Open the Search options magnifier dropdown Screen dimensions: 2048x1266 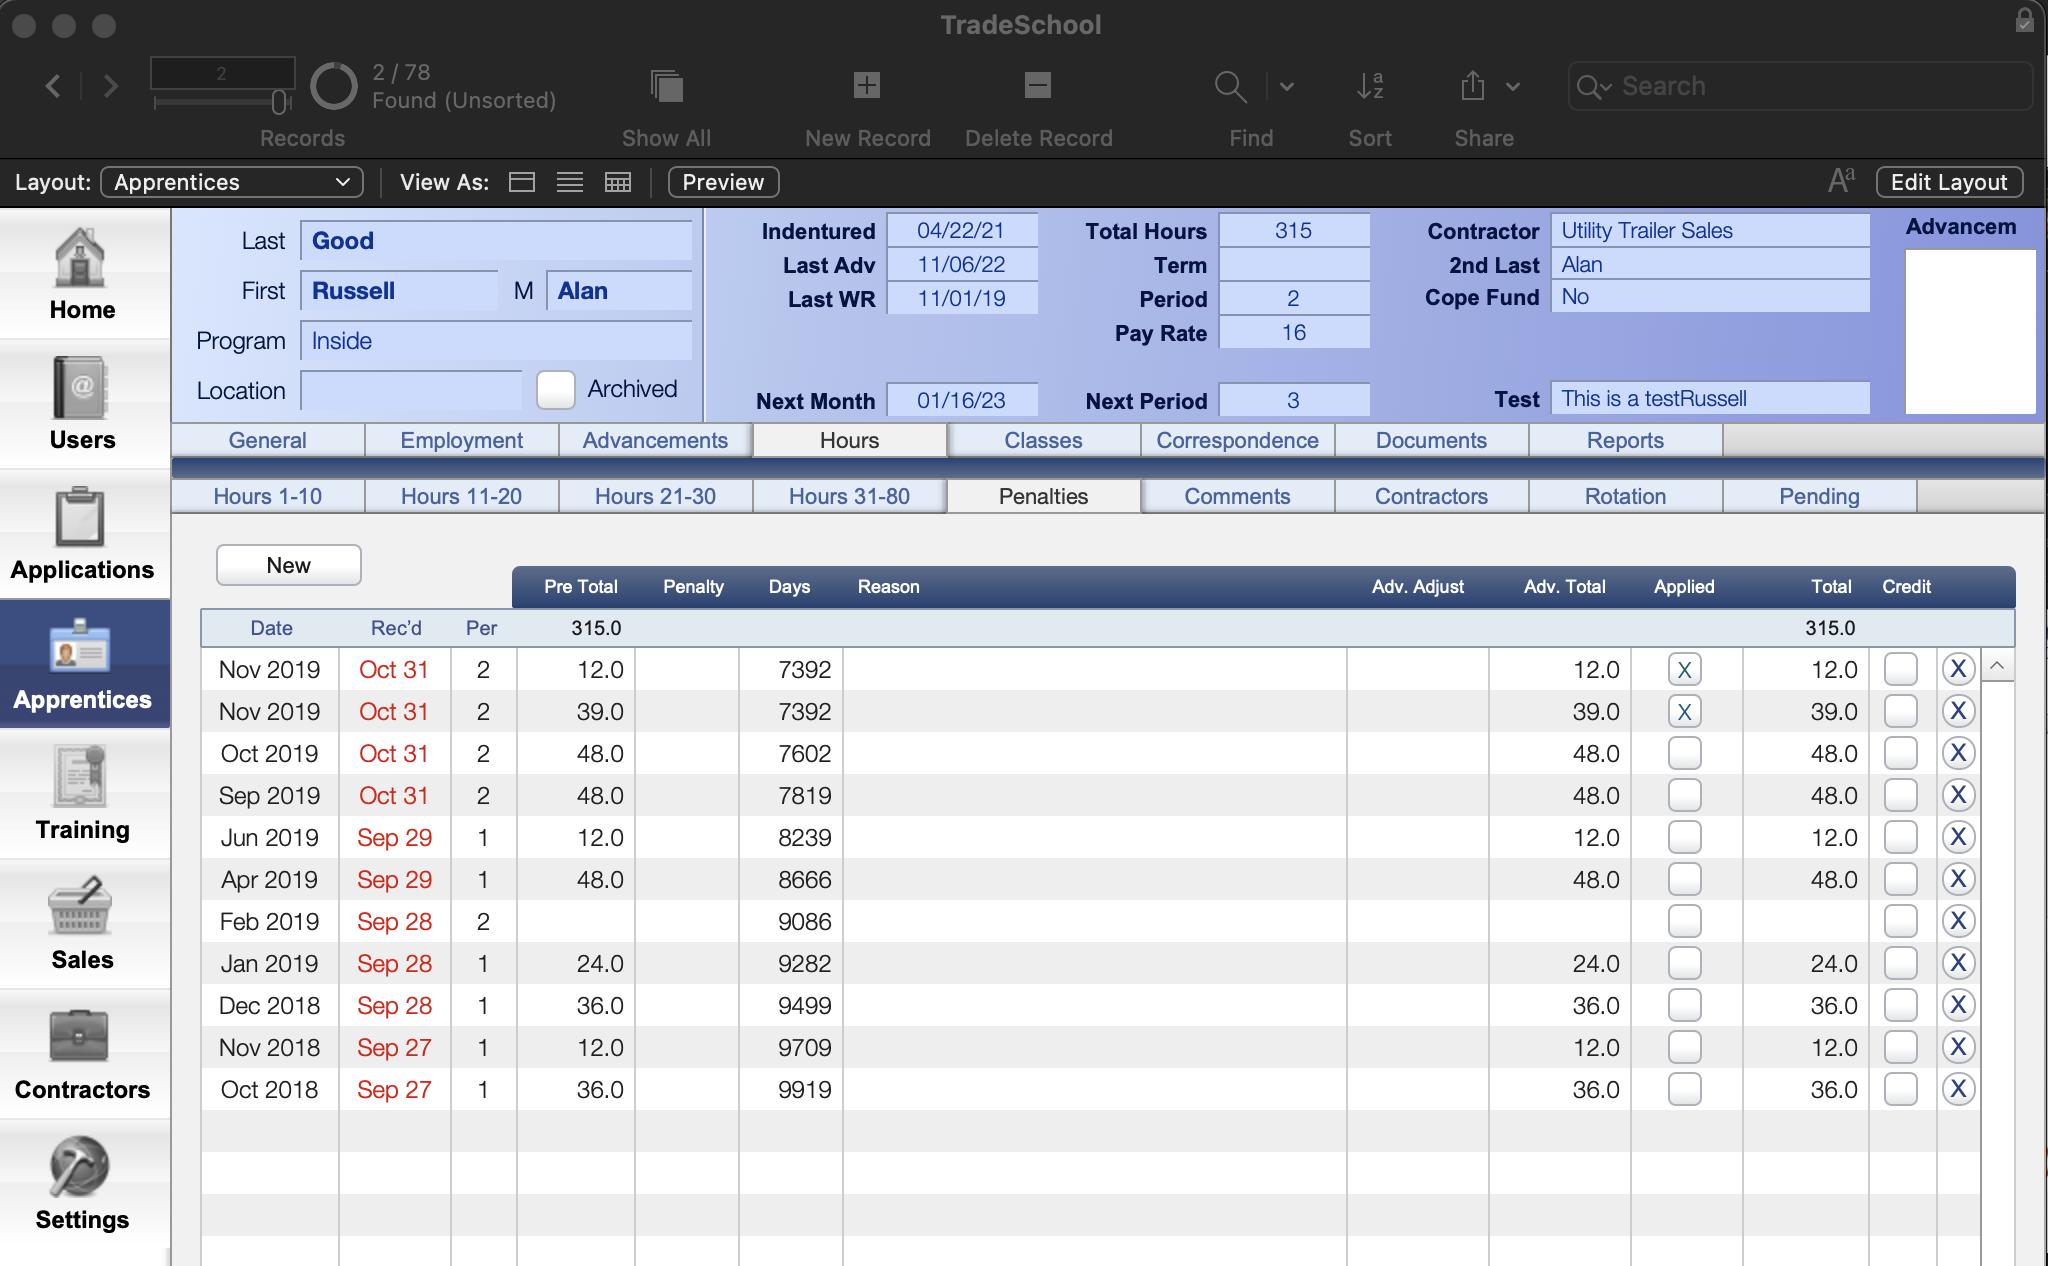pyautogui.click(x=1593, y=87)
